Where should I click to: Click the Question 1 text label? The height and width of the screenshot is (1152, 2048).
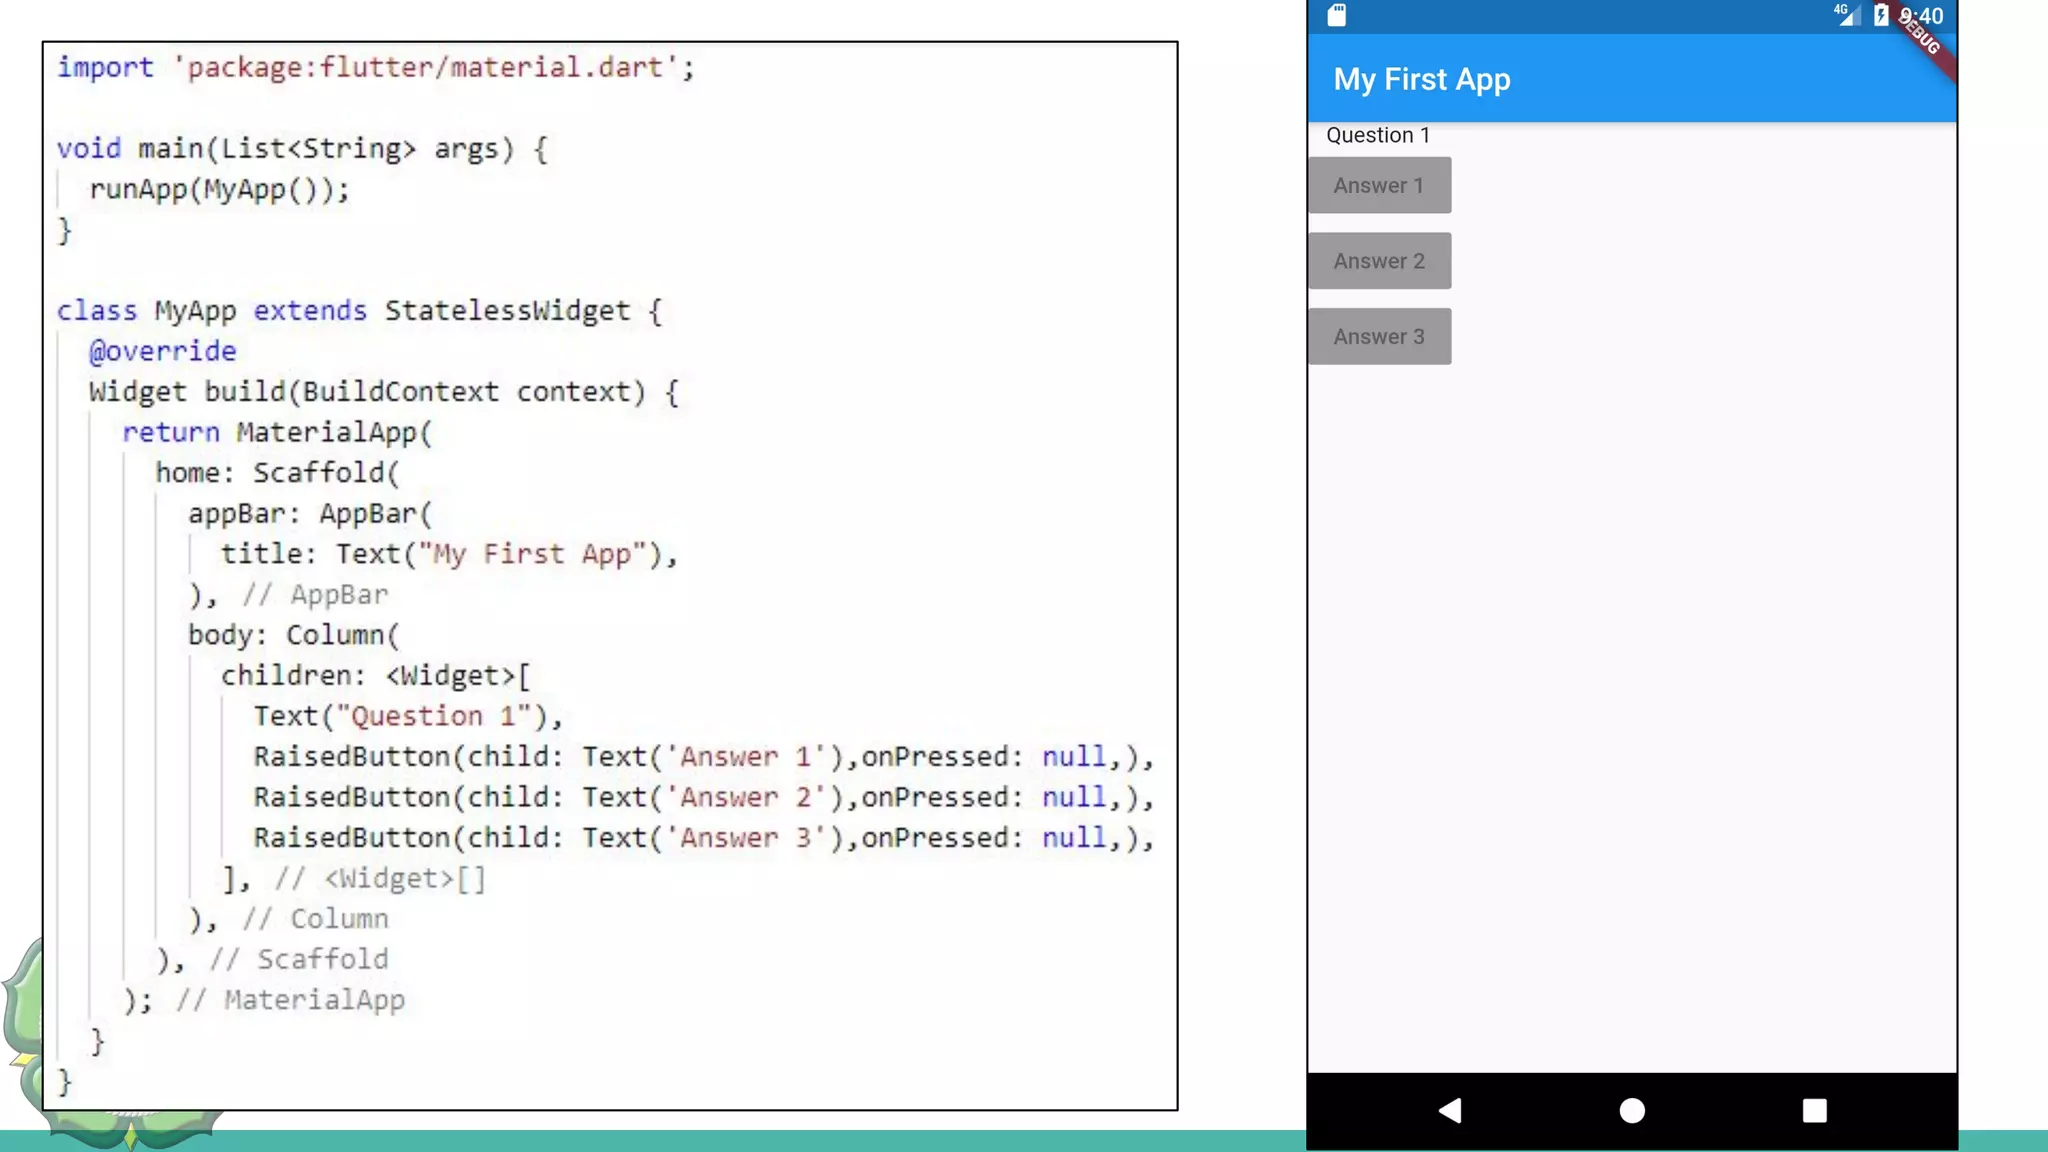[1377, 135]
